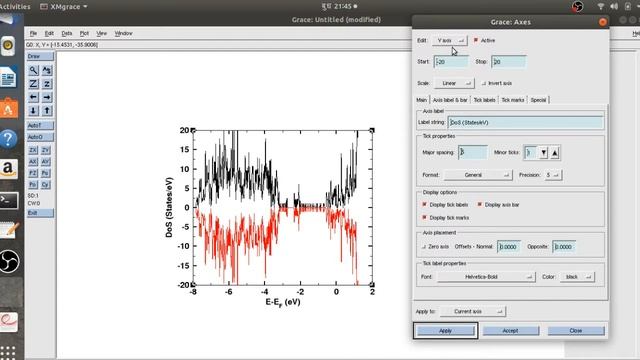Open the Precision dropdown
The width and height of the screenshot is (640, 360).
[553, 175]
